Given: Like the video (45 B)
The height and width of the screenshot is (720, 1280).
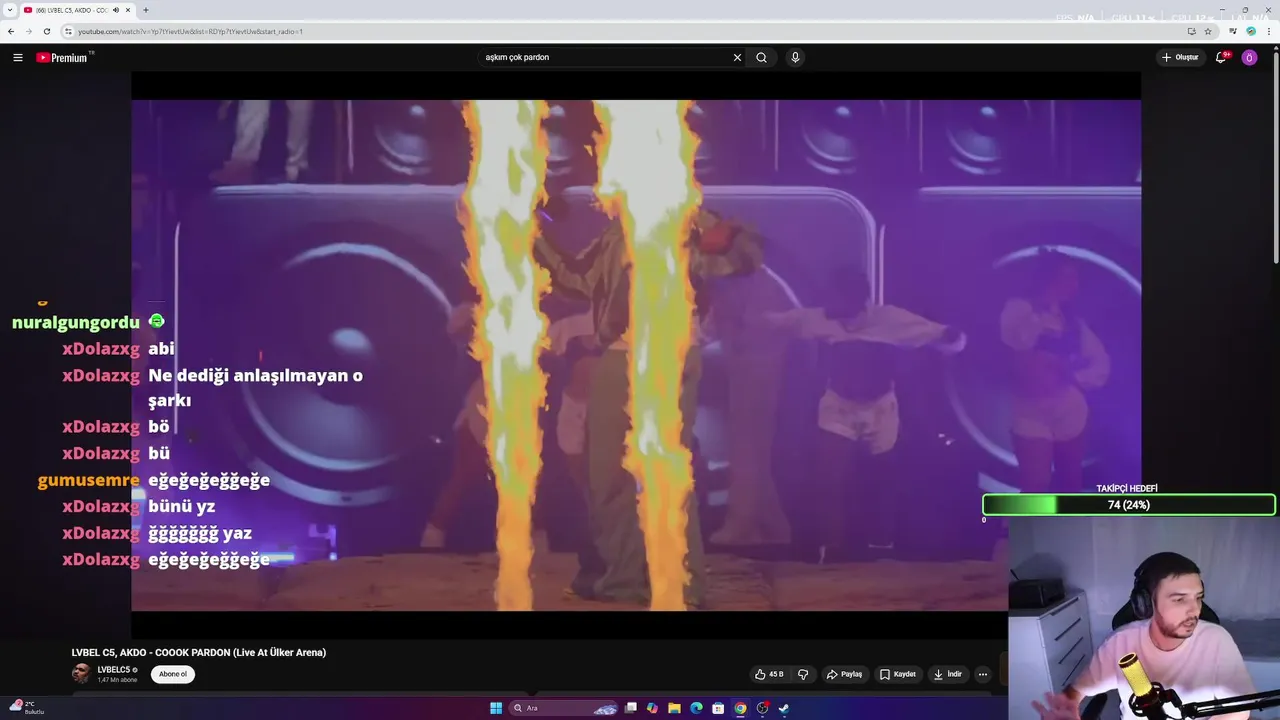Looking at the screenshot, I should pyautogui.click(x=769, y=674).
